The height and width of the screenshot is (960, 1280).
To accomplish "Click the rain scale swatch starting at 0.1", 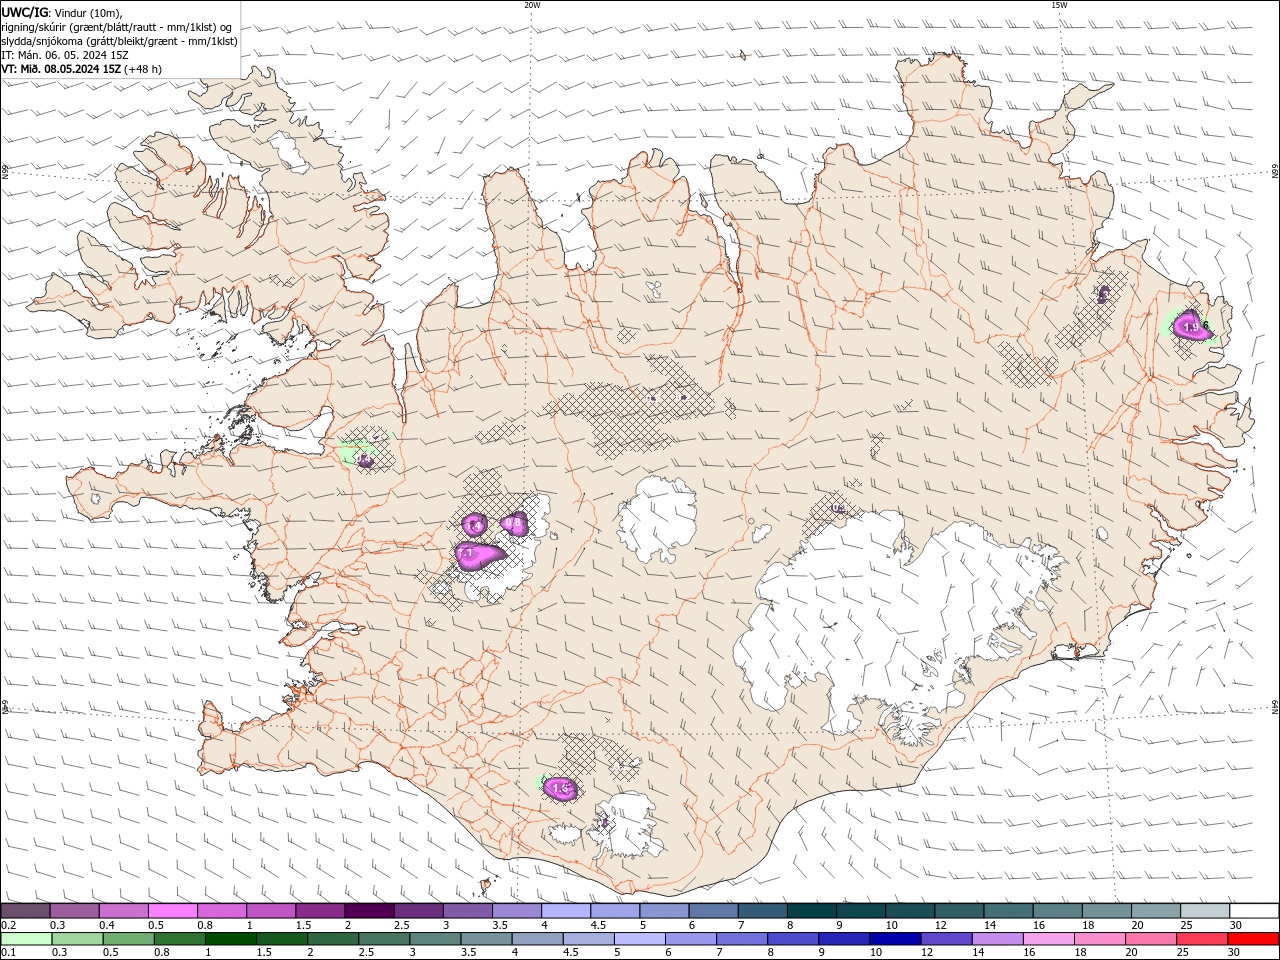I will [25, 939].
